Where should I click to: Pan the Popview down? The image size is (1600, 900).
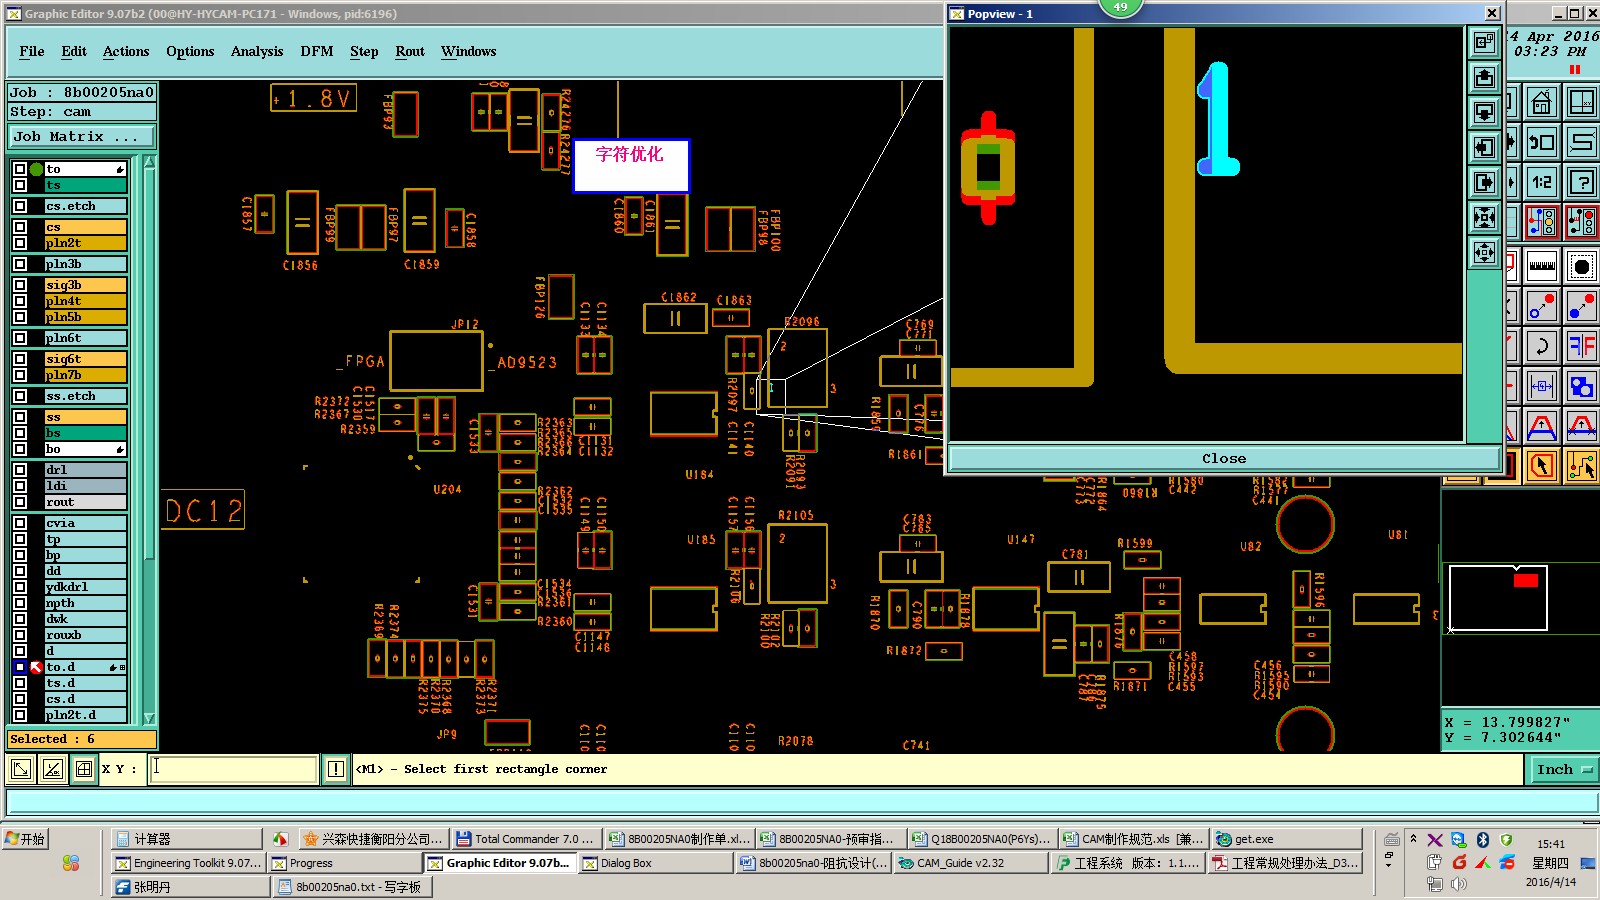click(x=1484, y=112)
